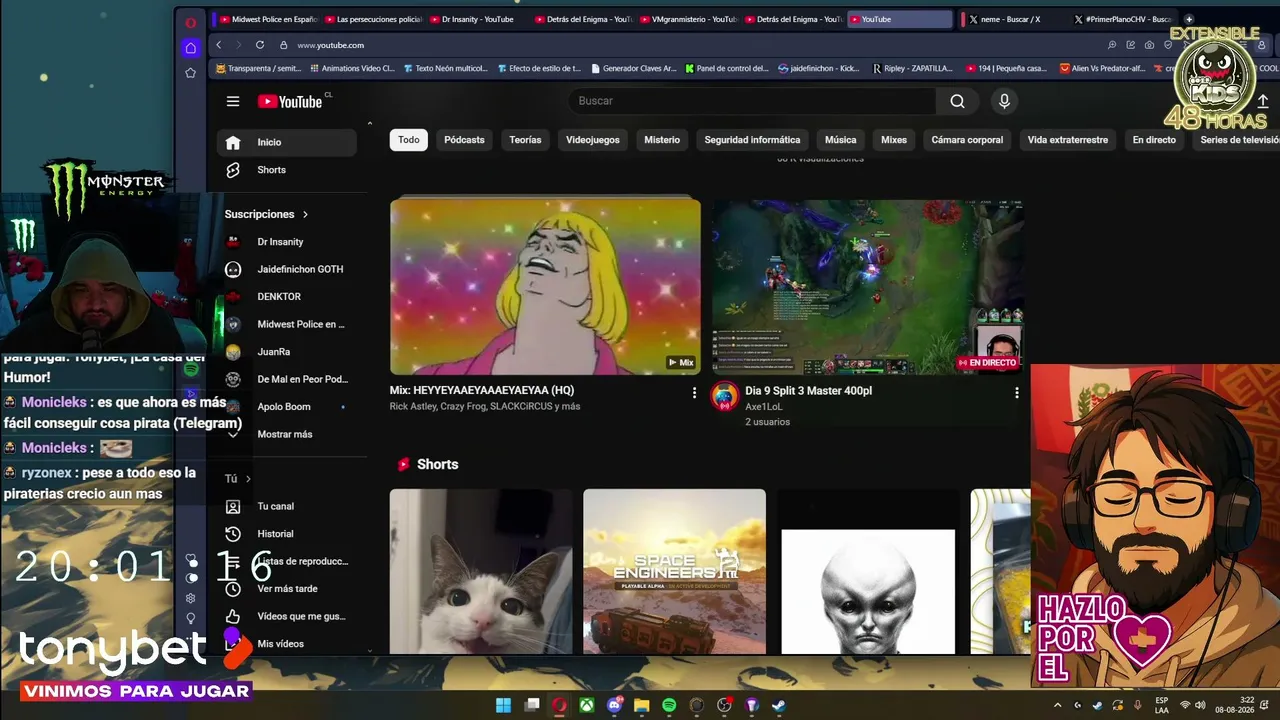1280x720 pixels.
Task: Select the Teorías filter chip
Action: tap(525, 140)
